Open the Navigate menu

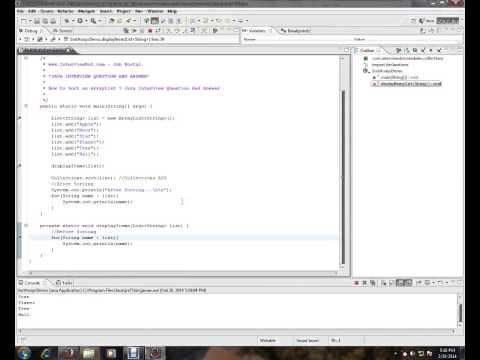tap(86, 11)
